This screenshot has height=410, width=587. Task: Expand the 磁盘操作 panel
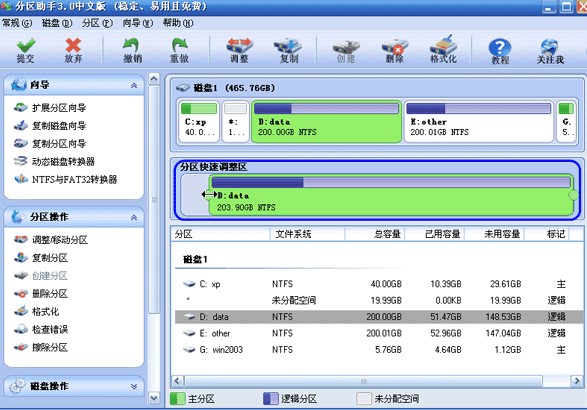tap(134, 386)
